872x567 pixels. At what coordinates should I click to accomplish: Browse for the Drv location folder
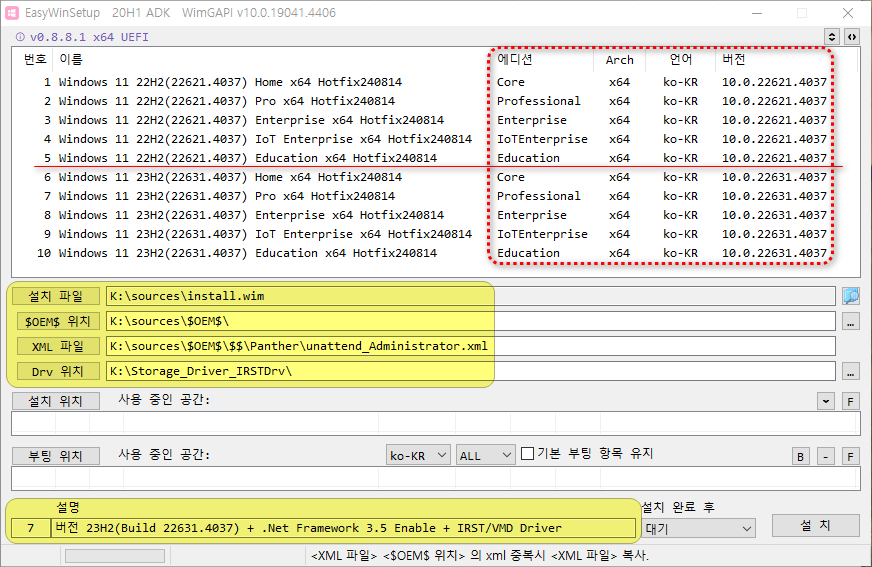(850, 371)
